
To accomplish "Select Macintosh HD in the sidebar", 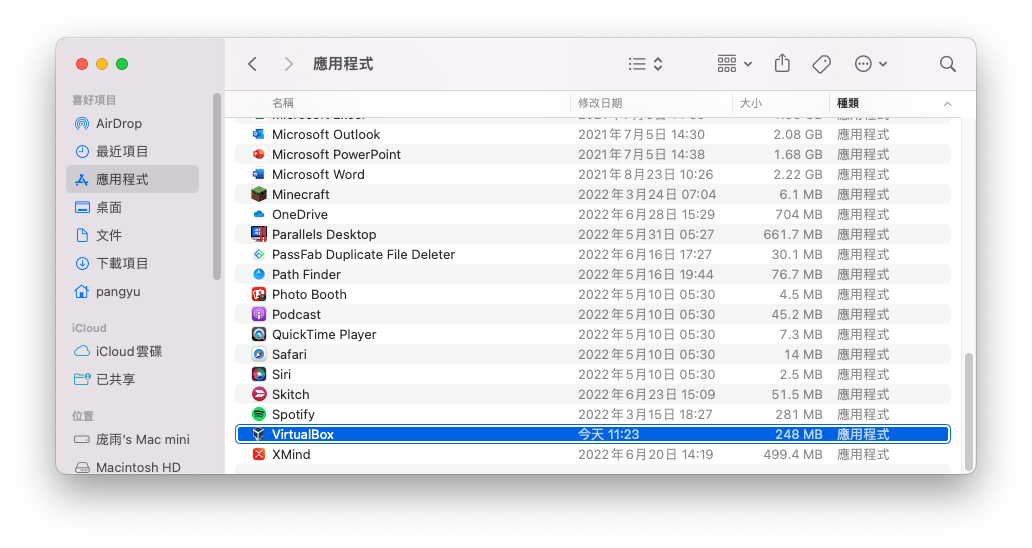I will click(132, 467).
